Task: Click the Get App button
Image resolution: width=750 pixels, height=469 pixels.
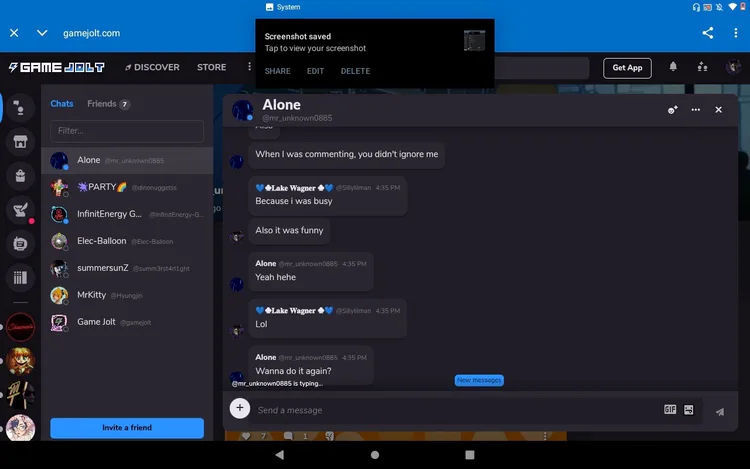Action: pos(627,68)
